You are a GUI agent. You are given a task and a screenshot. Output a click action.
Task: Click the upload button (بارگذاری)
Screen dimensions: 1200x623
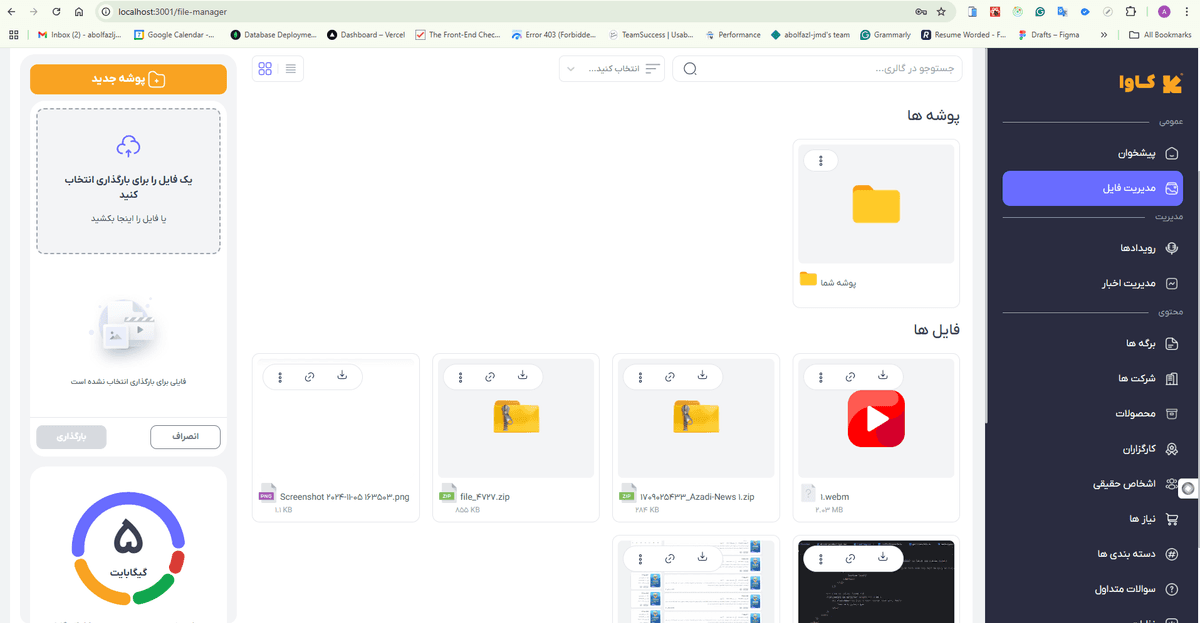click(71, 437)
